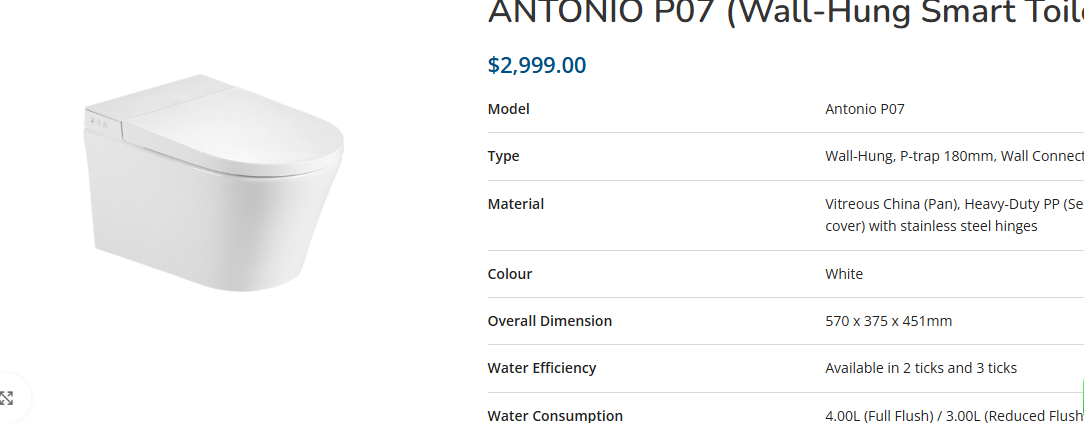The height and width of the screenshot is (423, 1084).
Task: Click the Water Efficiency row label
Action: (542, 368)
